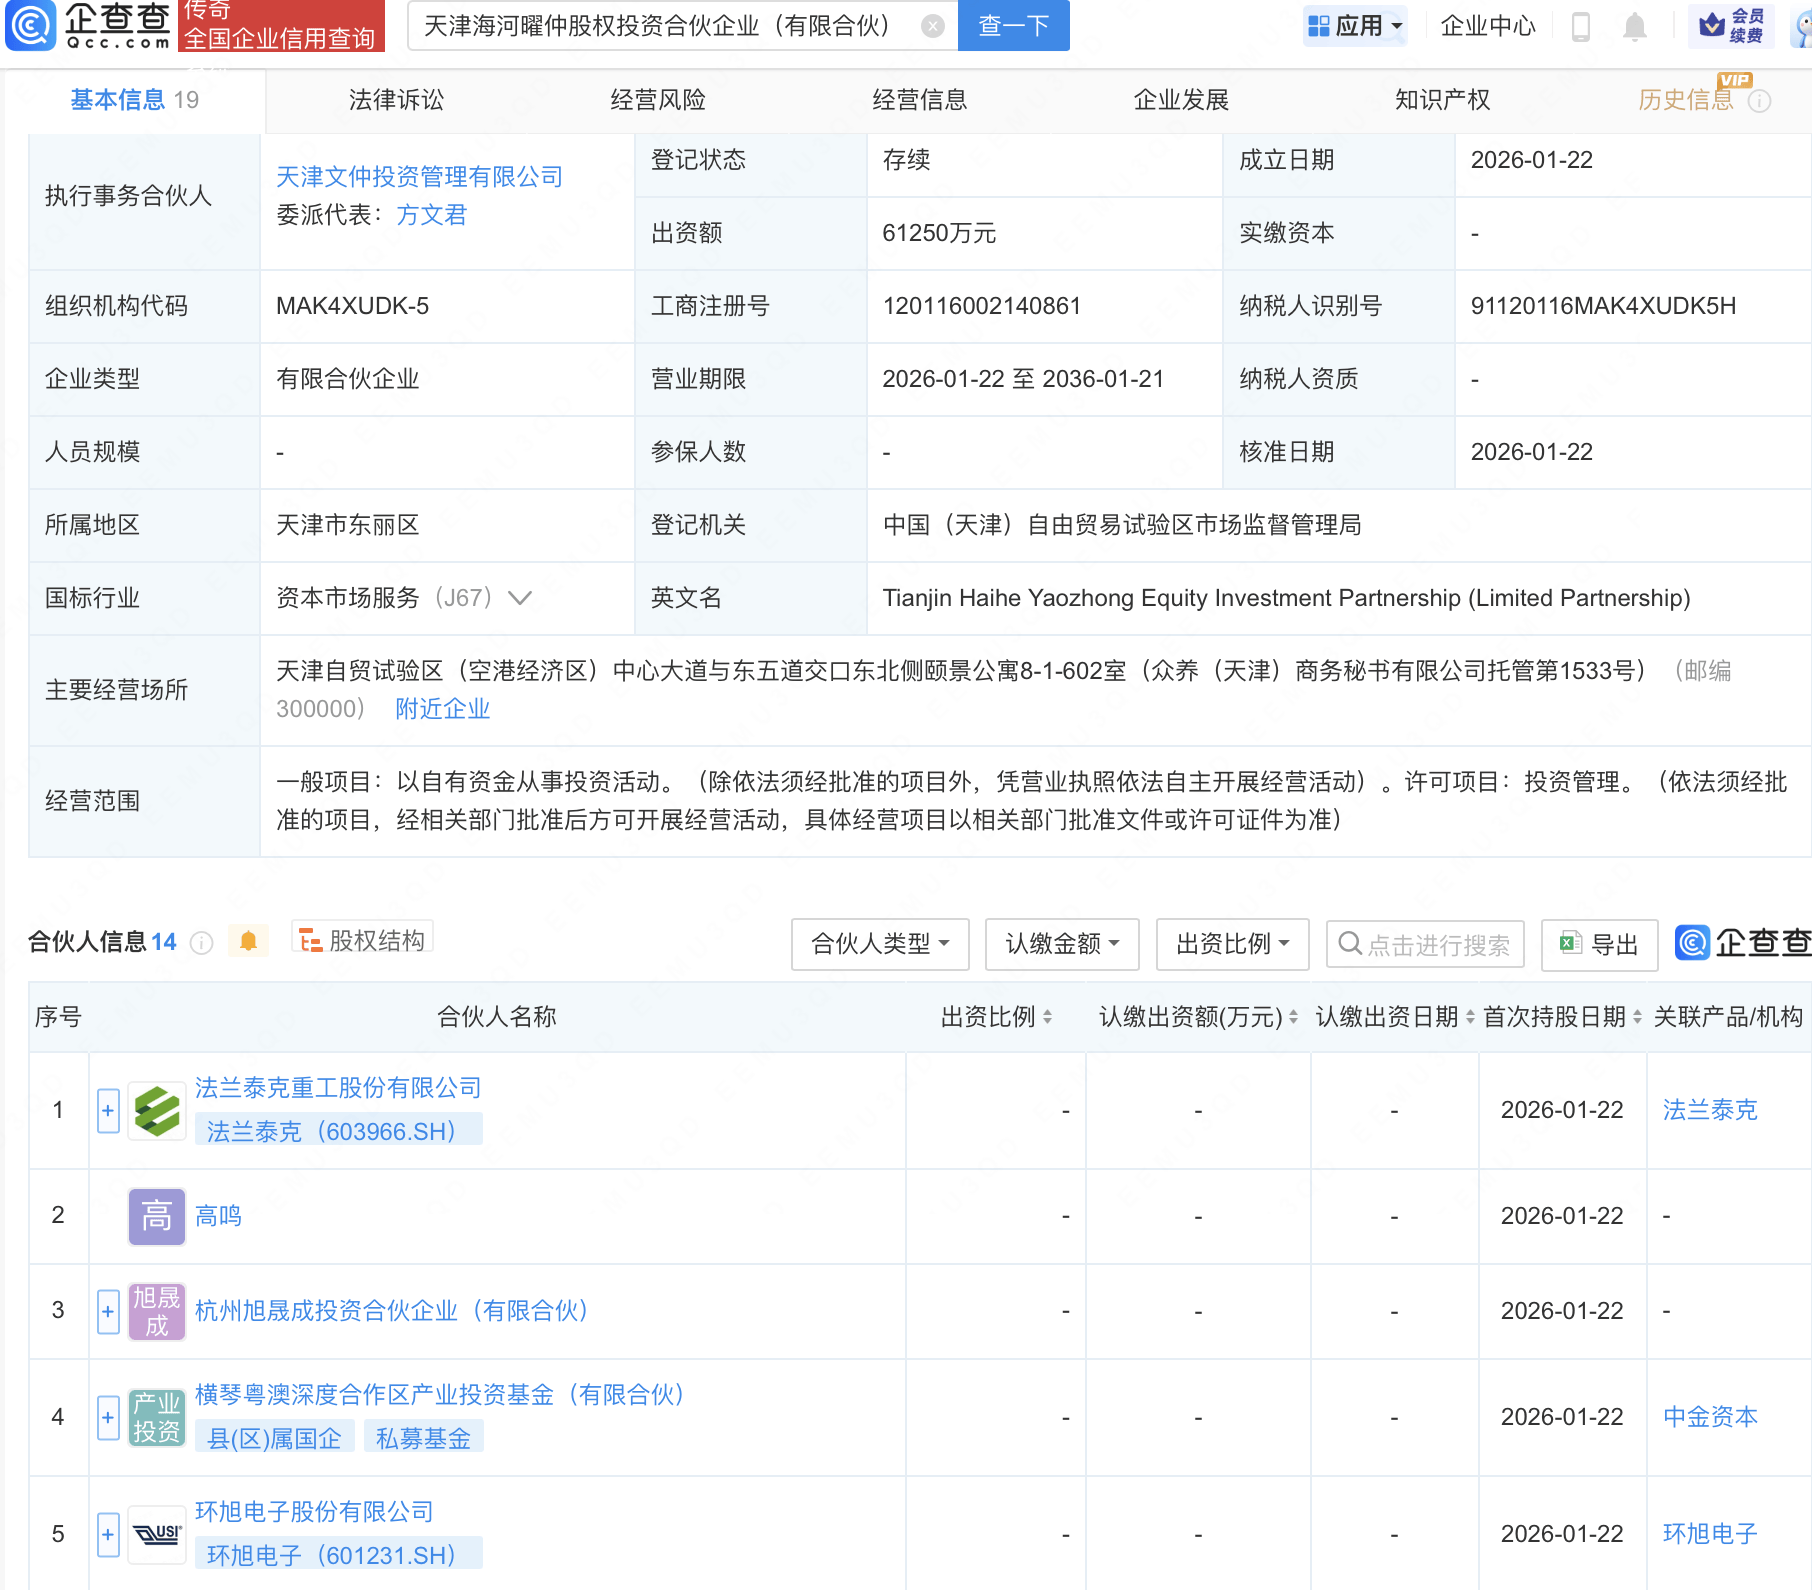Expand row for 杭州旭晟成投资合伙企业
This screenshot has width=1812, height=1590.
pos(108,1311)
